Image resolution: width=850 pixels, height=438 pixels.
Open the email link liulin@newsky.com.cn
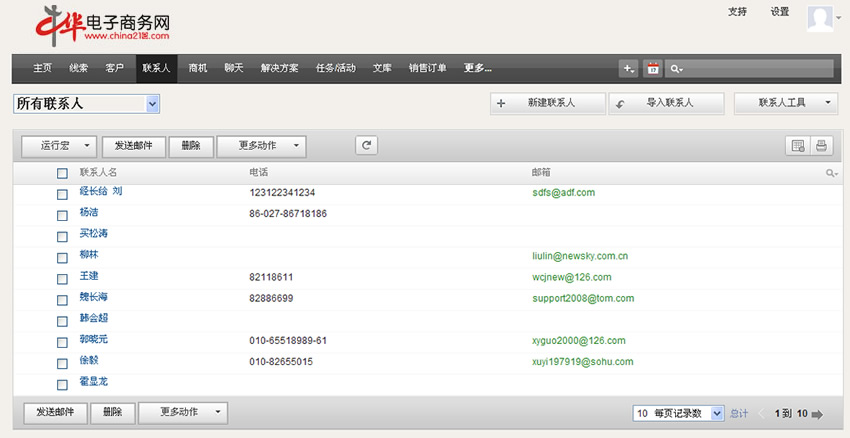pos(580,256)
